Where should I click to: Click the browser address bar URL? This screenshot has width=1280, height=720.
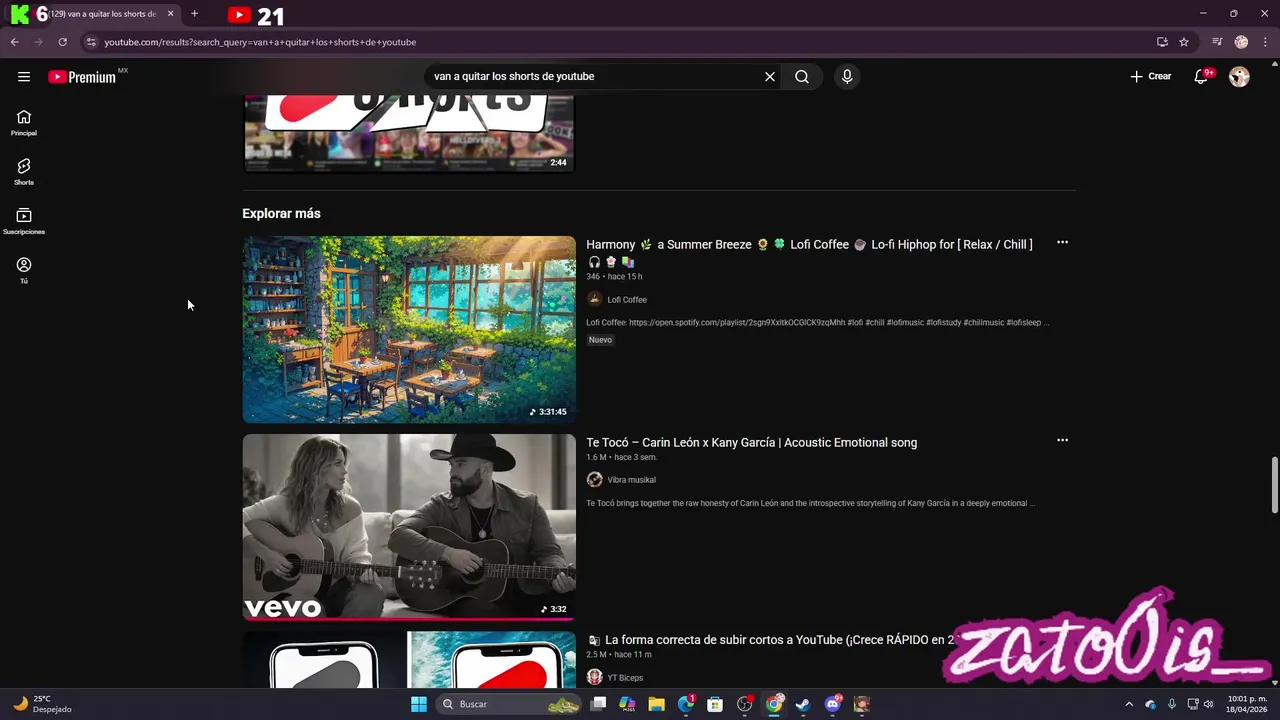(260, 42)
